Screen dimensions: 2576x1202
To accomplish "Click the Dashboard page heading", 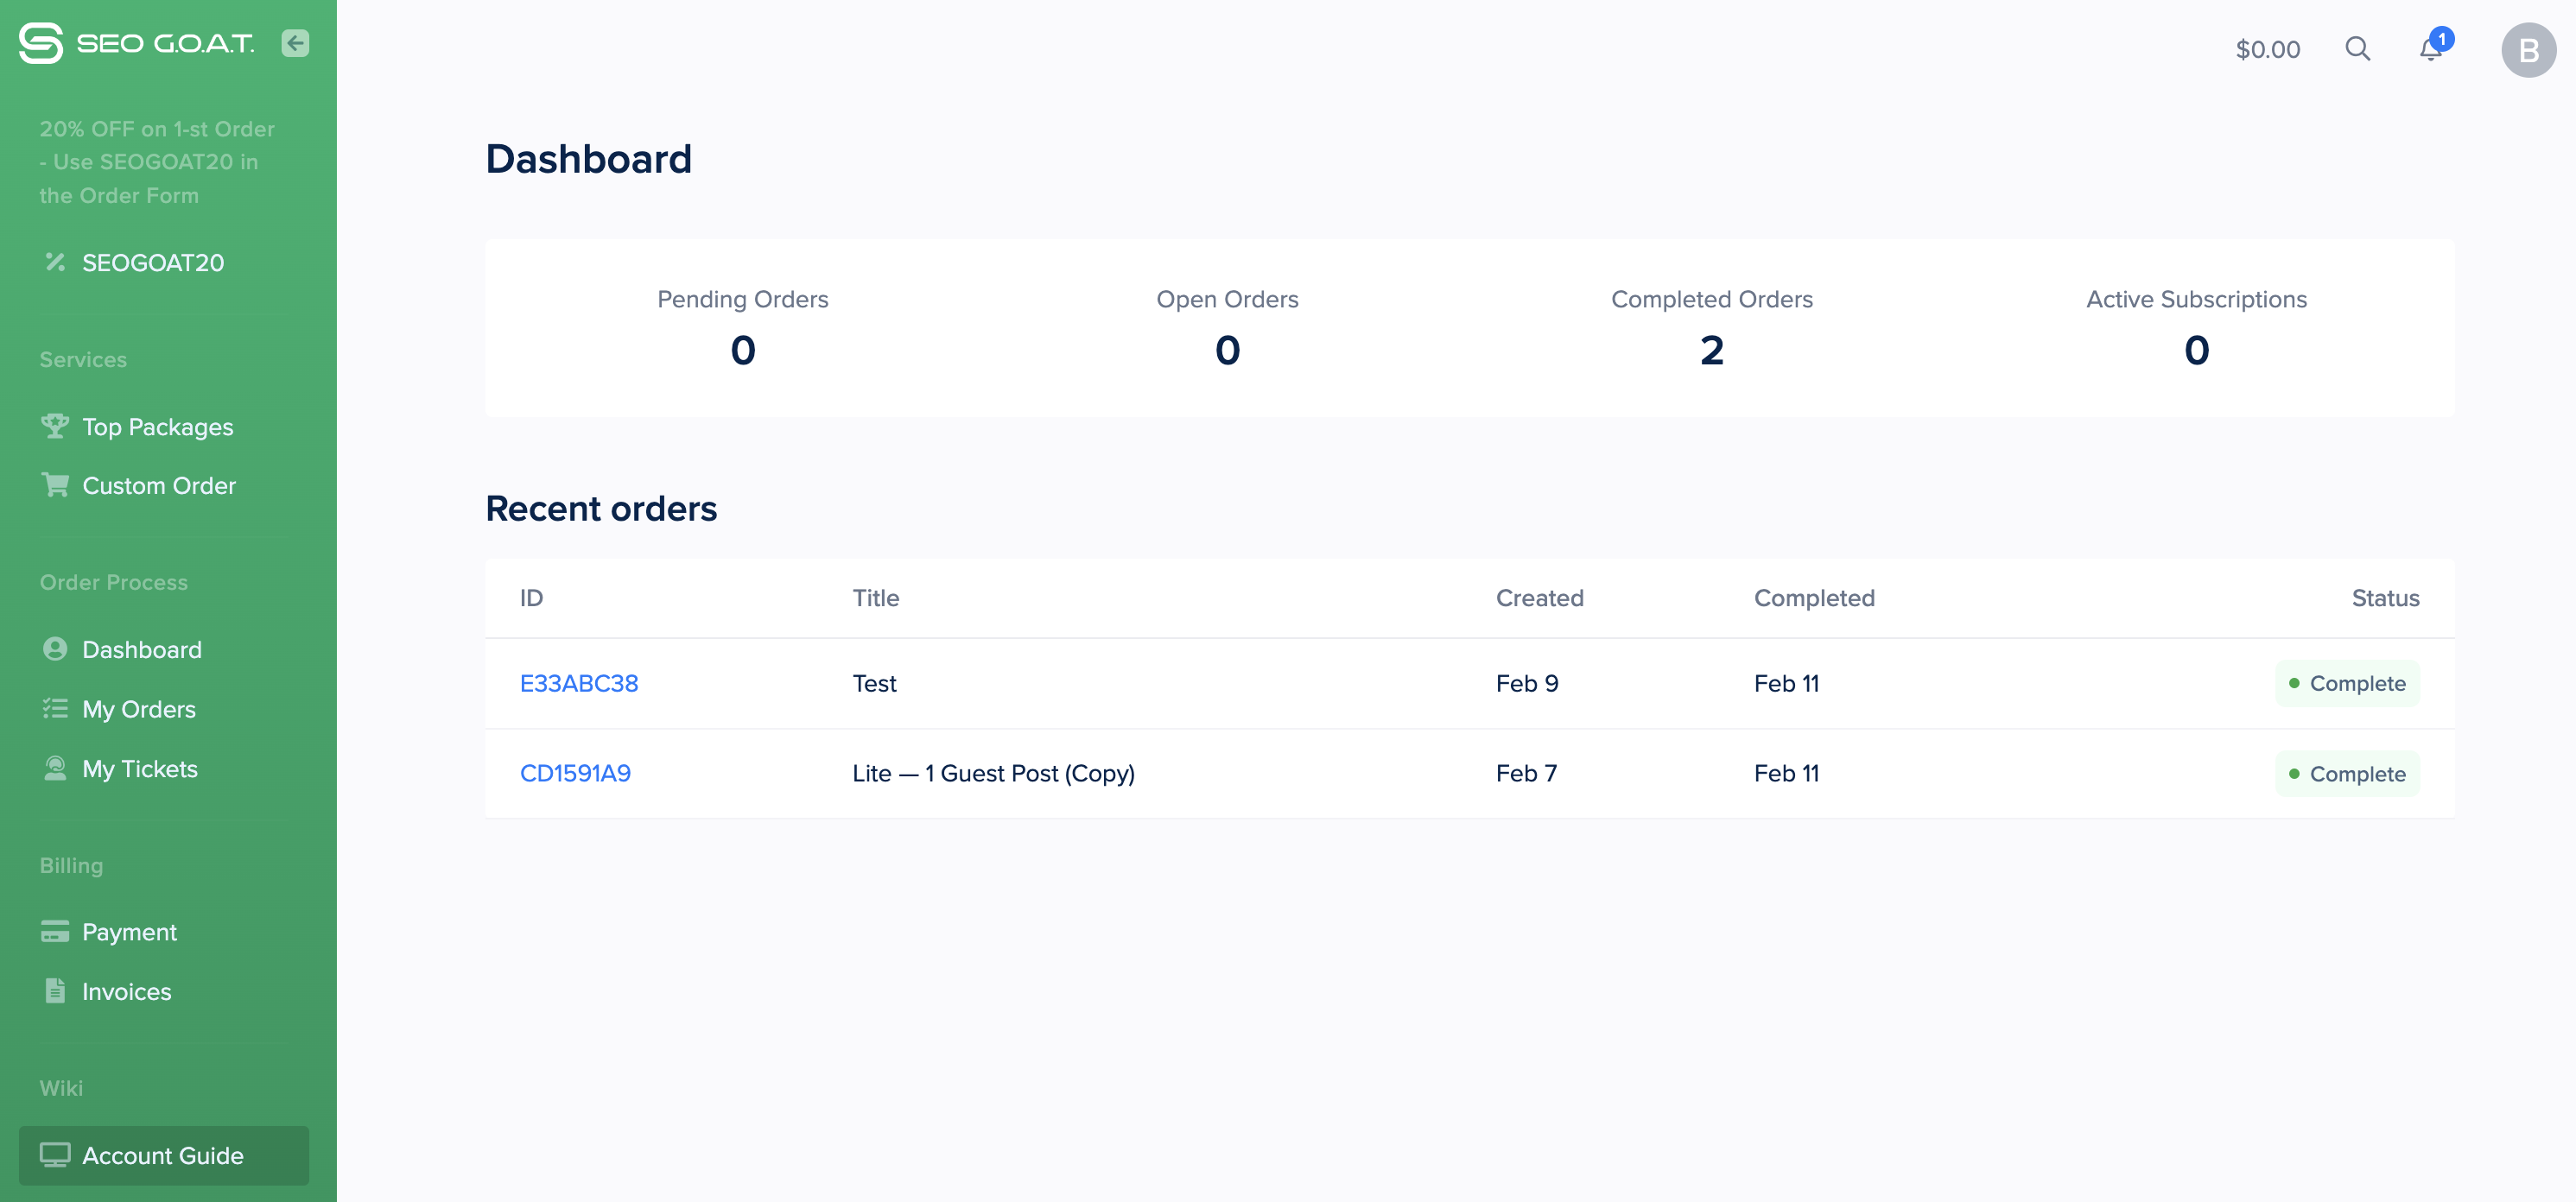I will point(588,159).
